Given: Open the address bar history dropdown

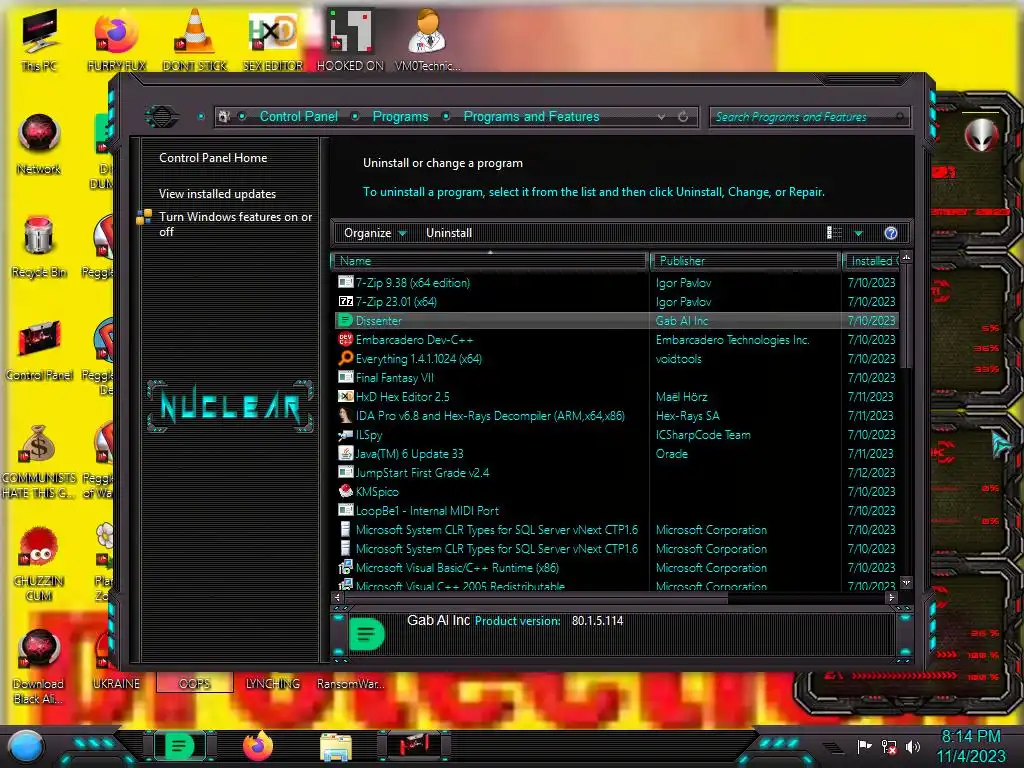Looking at the screenshot, I should click(662, 117).
